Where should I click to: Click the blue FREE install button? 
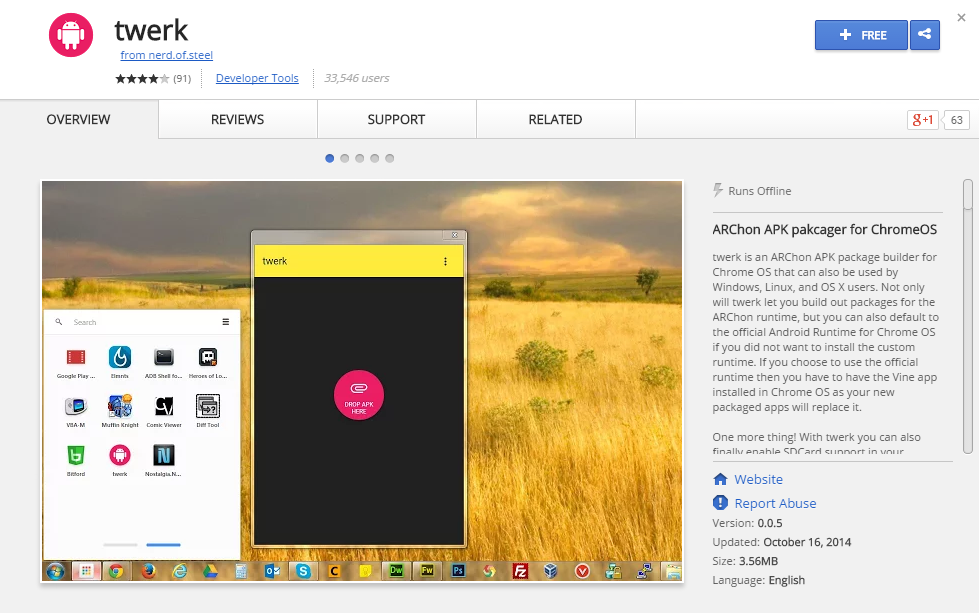pyautogui.click(x=861, y=35)
